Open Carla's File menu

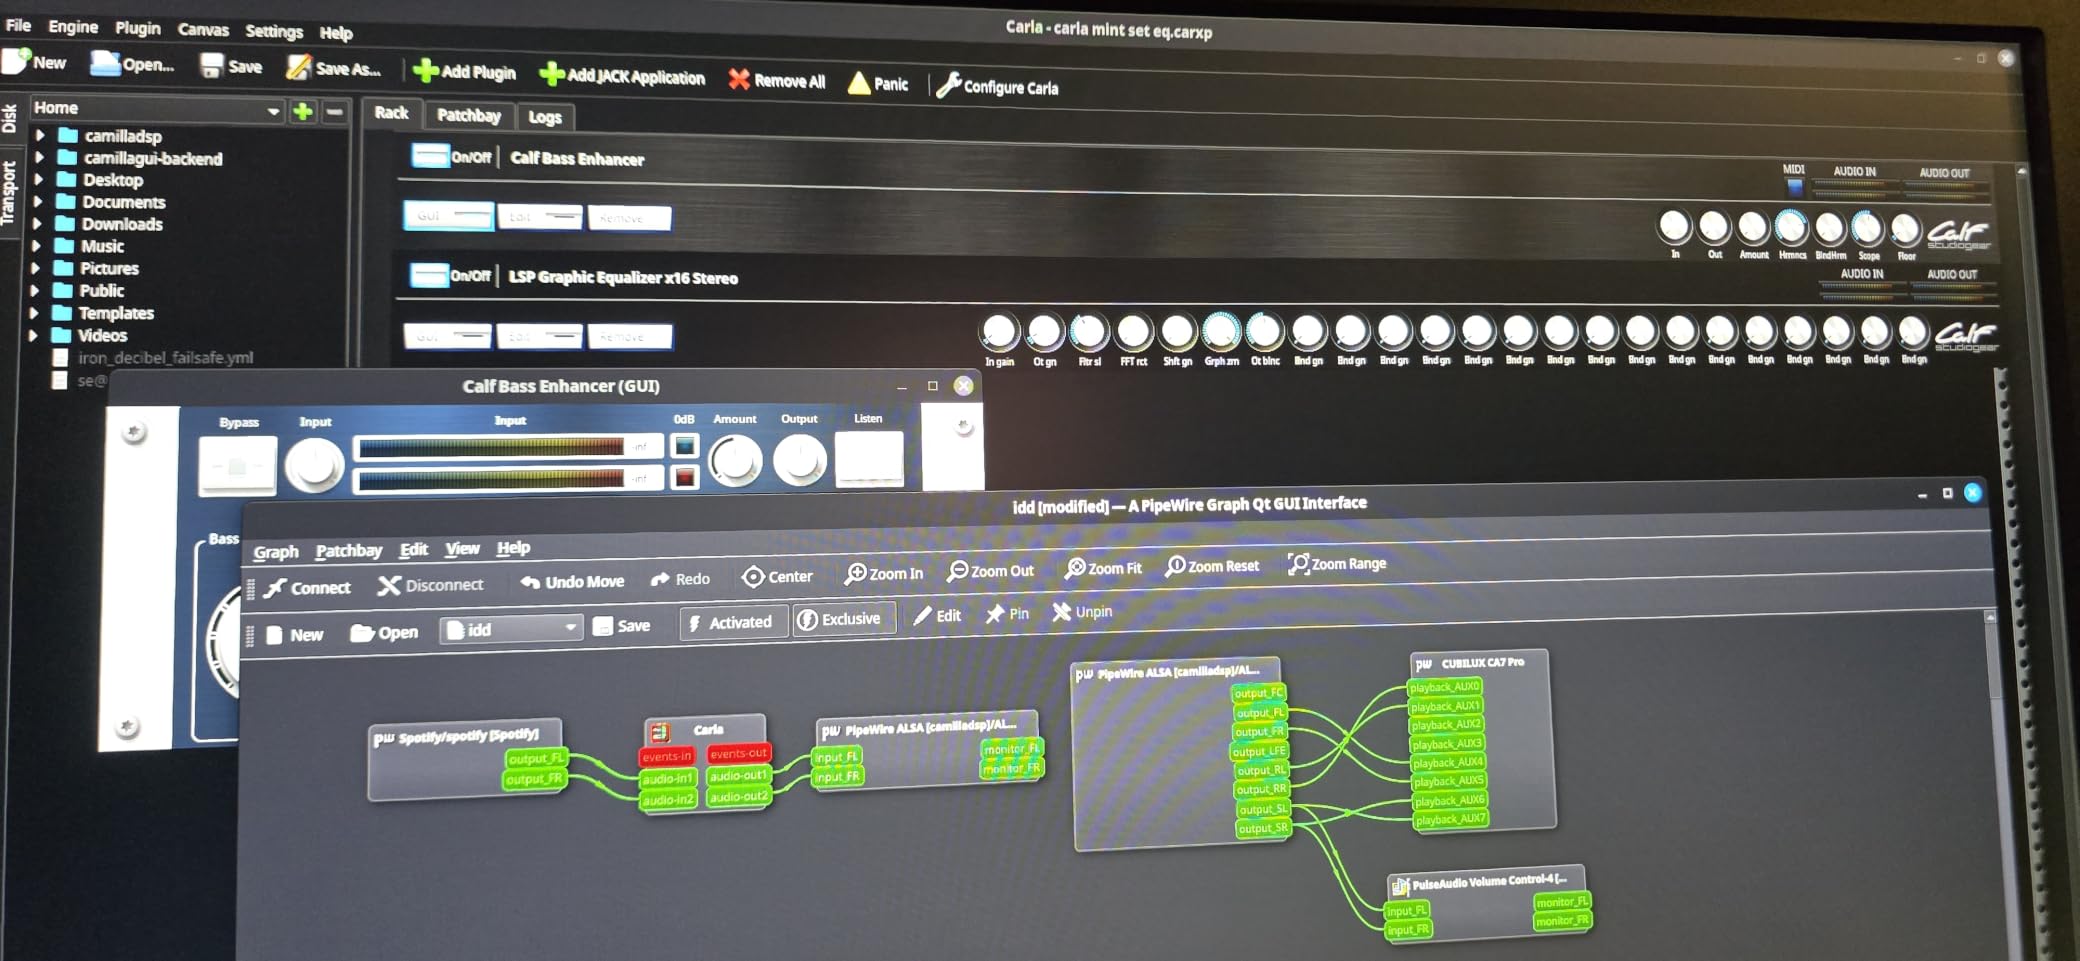point(18,24)
